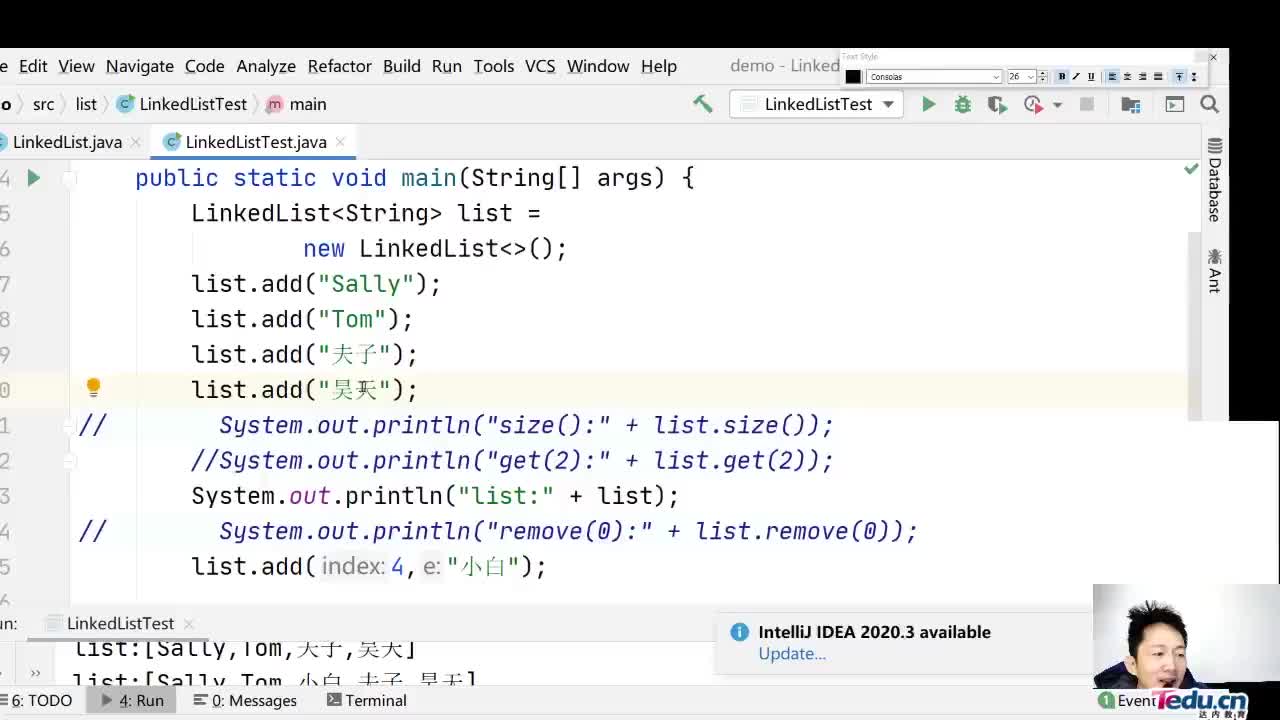Click the green Run button in toolbar
The height and width of the screenshot is (720, 1280).
(x=928, y=104)
